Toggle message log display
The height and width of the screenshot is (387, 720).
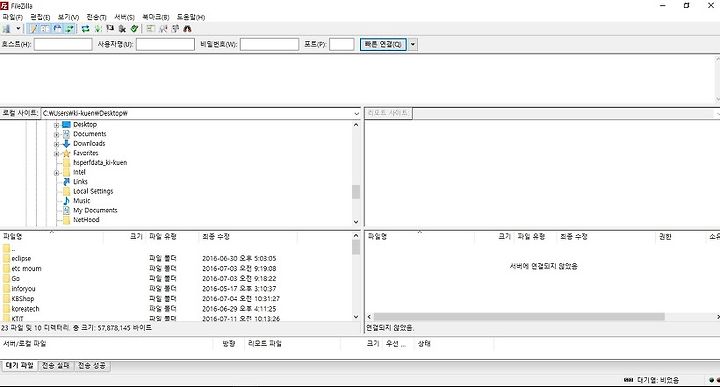(x=33, y=29)
